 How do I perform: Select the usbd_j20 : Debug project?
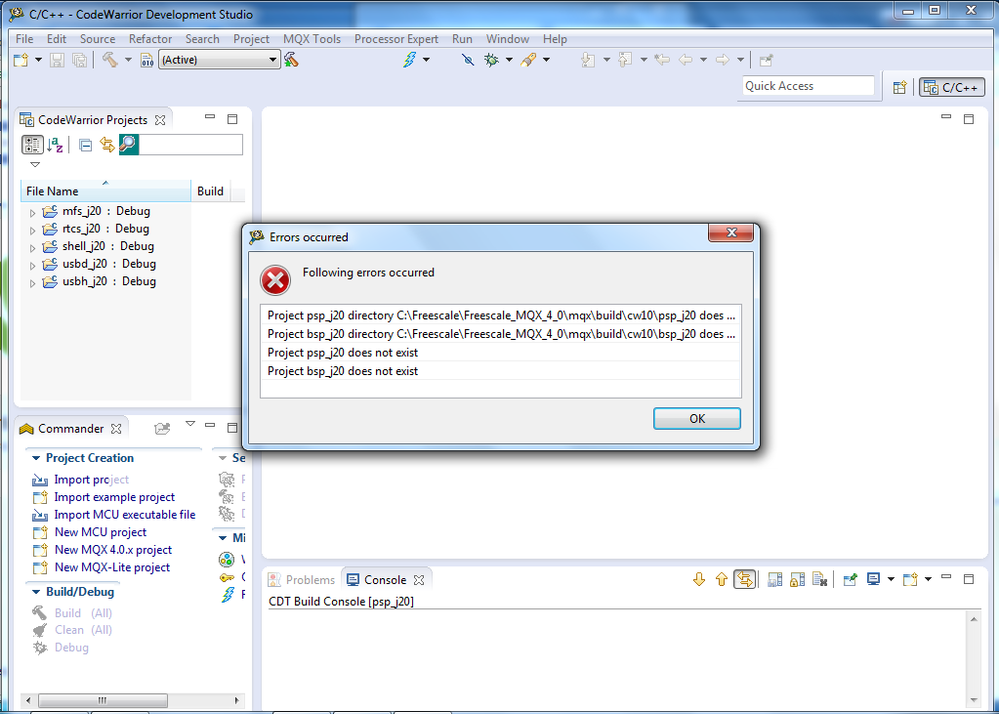(x=109, y=264)
